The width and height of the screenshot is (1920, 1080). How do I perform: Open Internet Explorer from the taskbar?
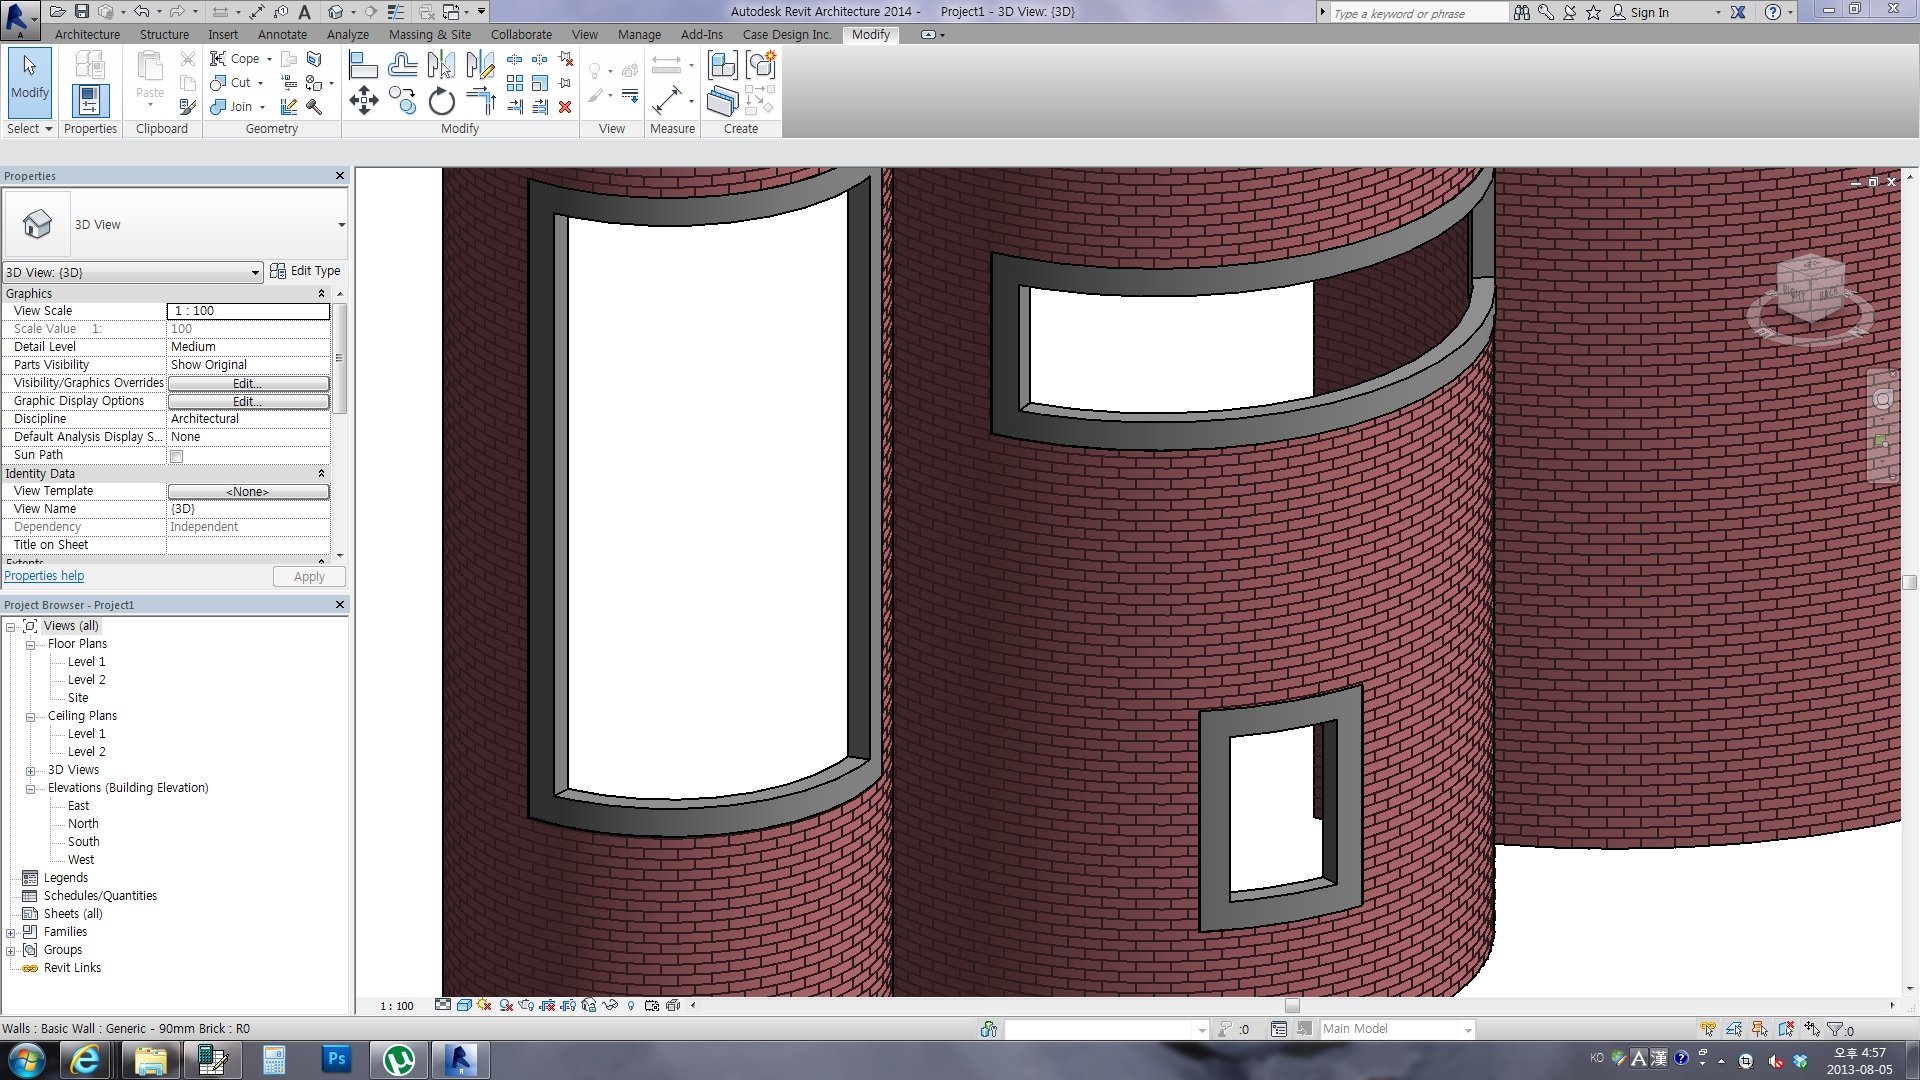pyautogui.click(x=86, y=1059)
